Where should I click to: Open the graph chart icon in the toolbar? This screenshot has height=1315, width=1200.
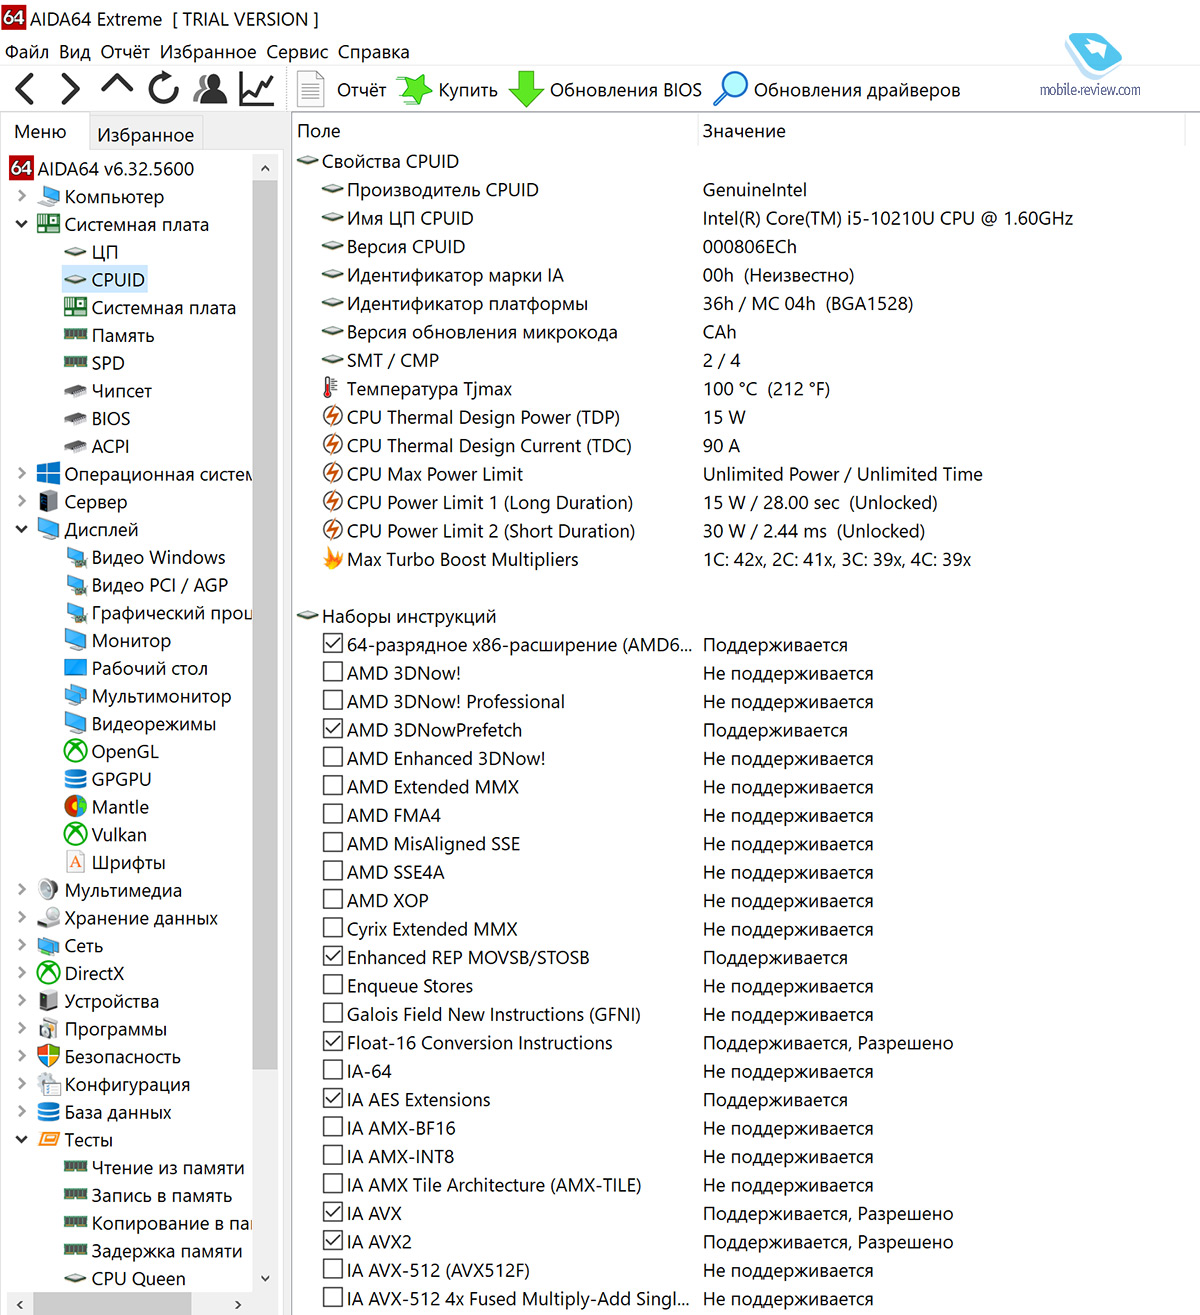pos(257,89)
